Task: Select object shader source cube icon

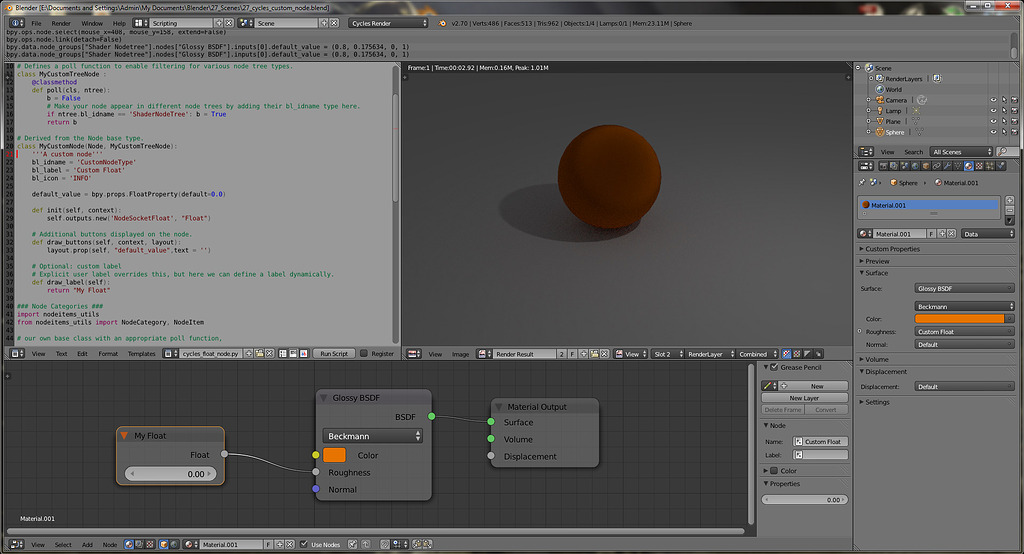Action: coord(164,544)
